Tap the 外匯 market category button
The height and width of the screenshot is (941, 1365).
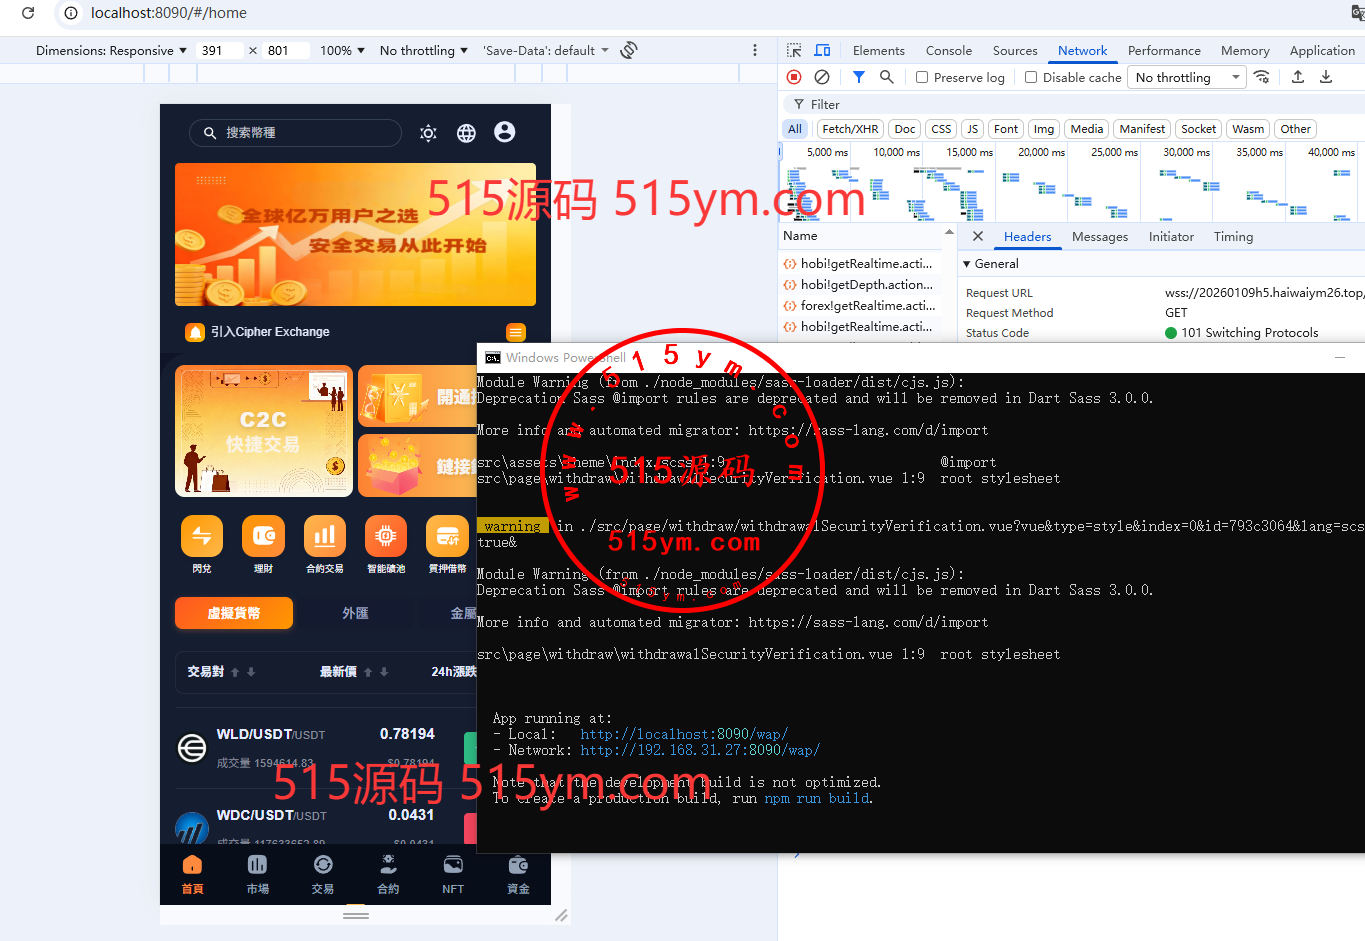355,613
